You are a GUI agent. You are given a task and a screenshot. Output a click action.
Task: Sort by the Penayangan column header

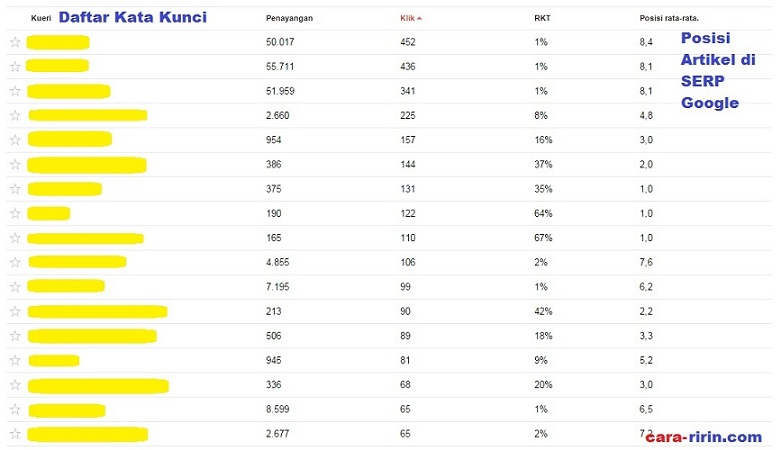[289, 18]
